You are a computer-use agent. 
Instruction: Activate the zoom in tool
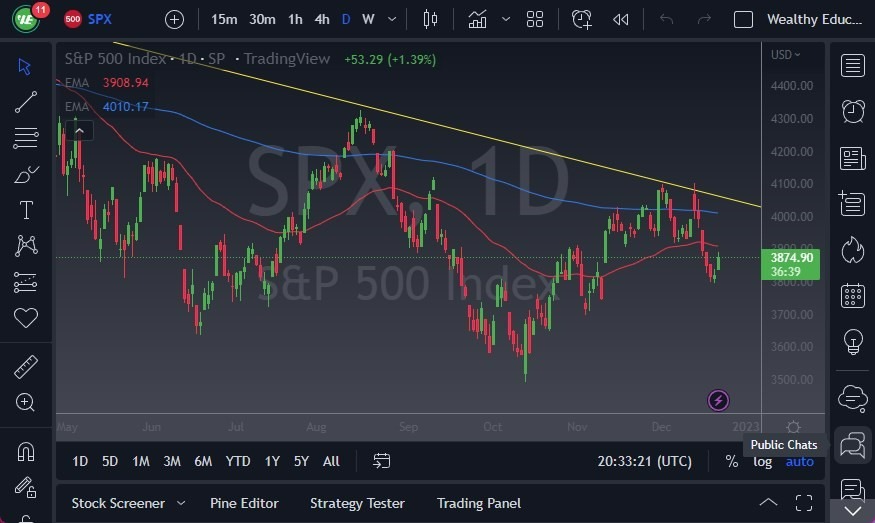[x=25, y=402]
